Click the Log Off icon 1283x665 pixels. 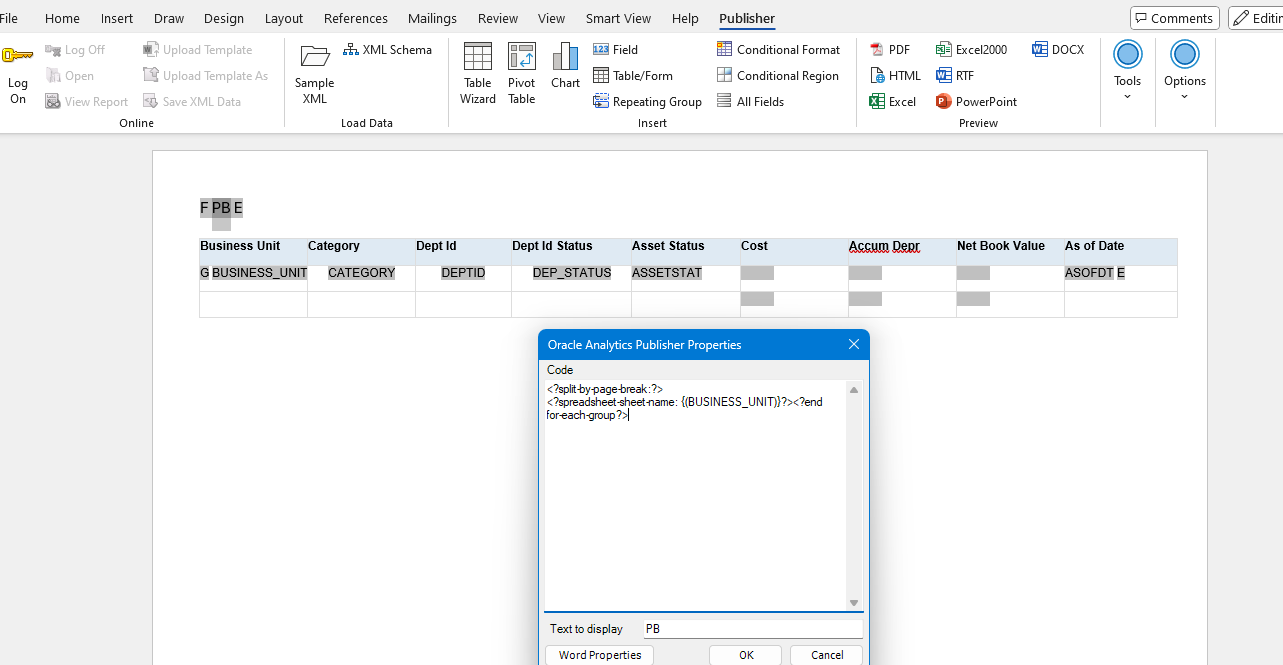tap(53, 50)
